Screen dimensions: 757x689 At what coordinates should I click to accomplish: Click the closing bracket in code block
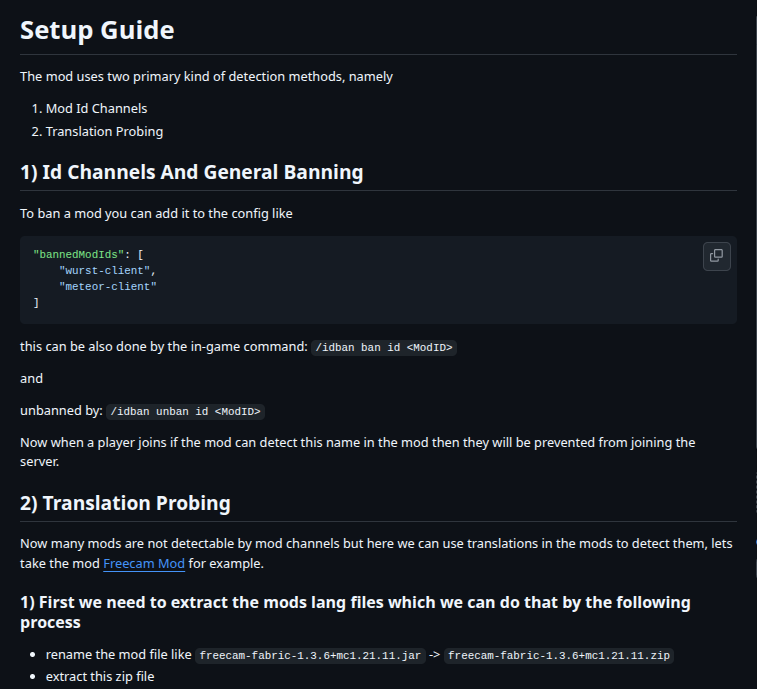pos(36,303)
